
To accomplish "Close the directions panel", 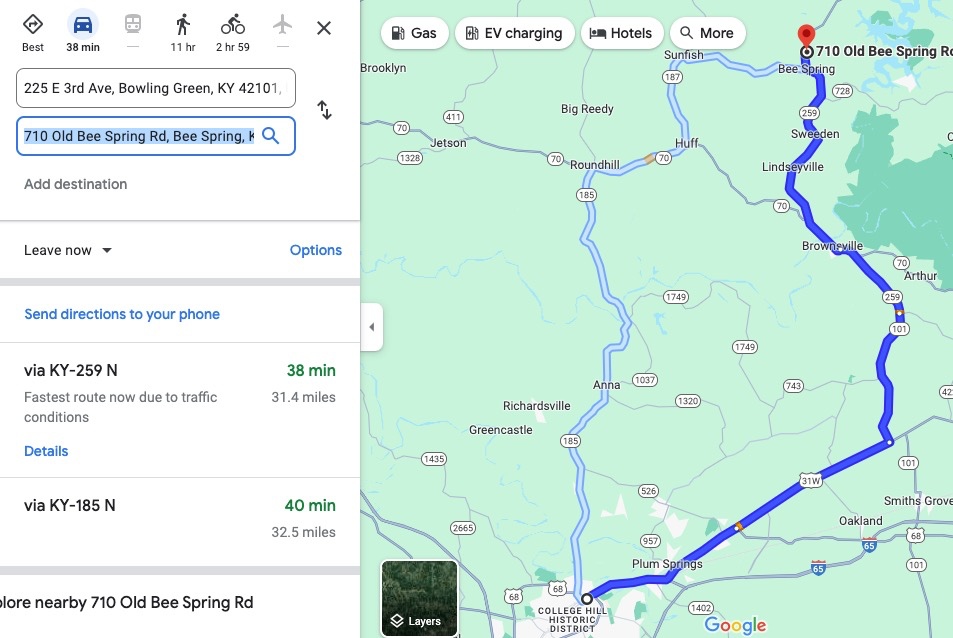I will (x=324, y=28).
